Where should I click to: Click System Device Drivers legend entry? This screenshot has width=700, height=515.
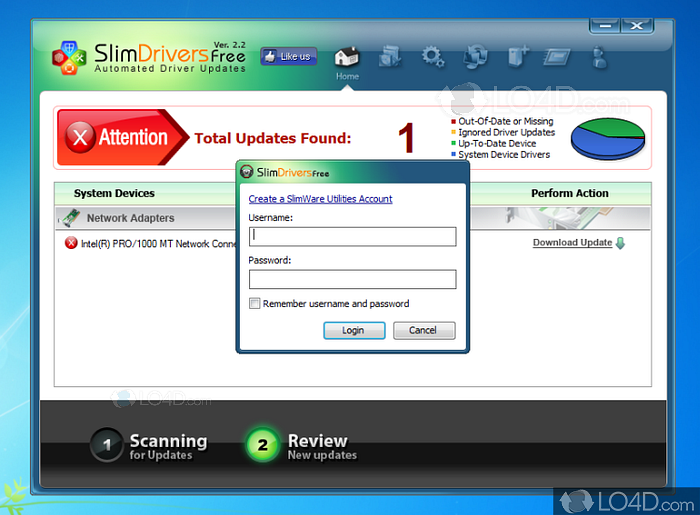500,154
